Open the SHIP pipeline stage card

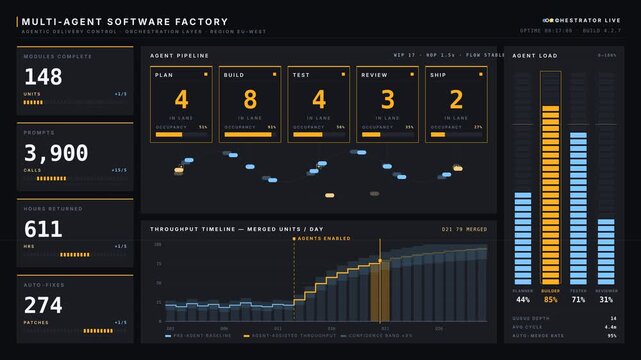click(456, 104)
